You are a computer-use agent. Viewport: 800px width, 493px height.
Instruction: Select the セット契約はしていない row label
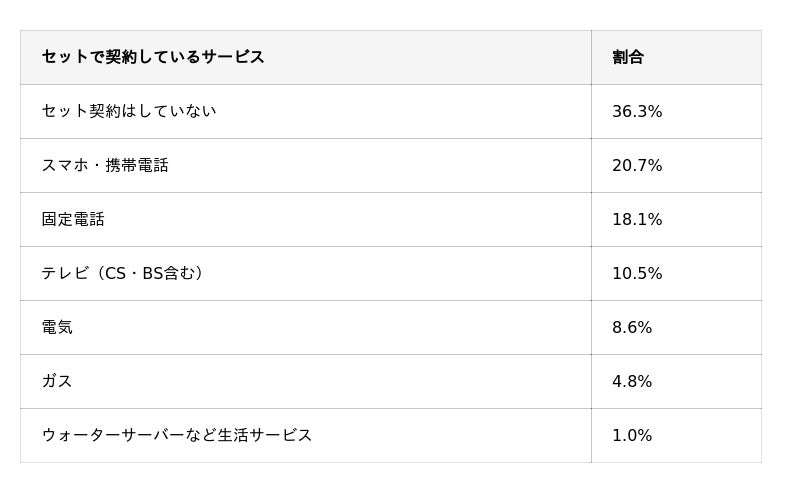click(129, 111)
